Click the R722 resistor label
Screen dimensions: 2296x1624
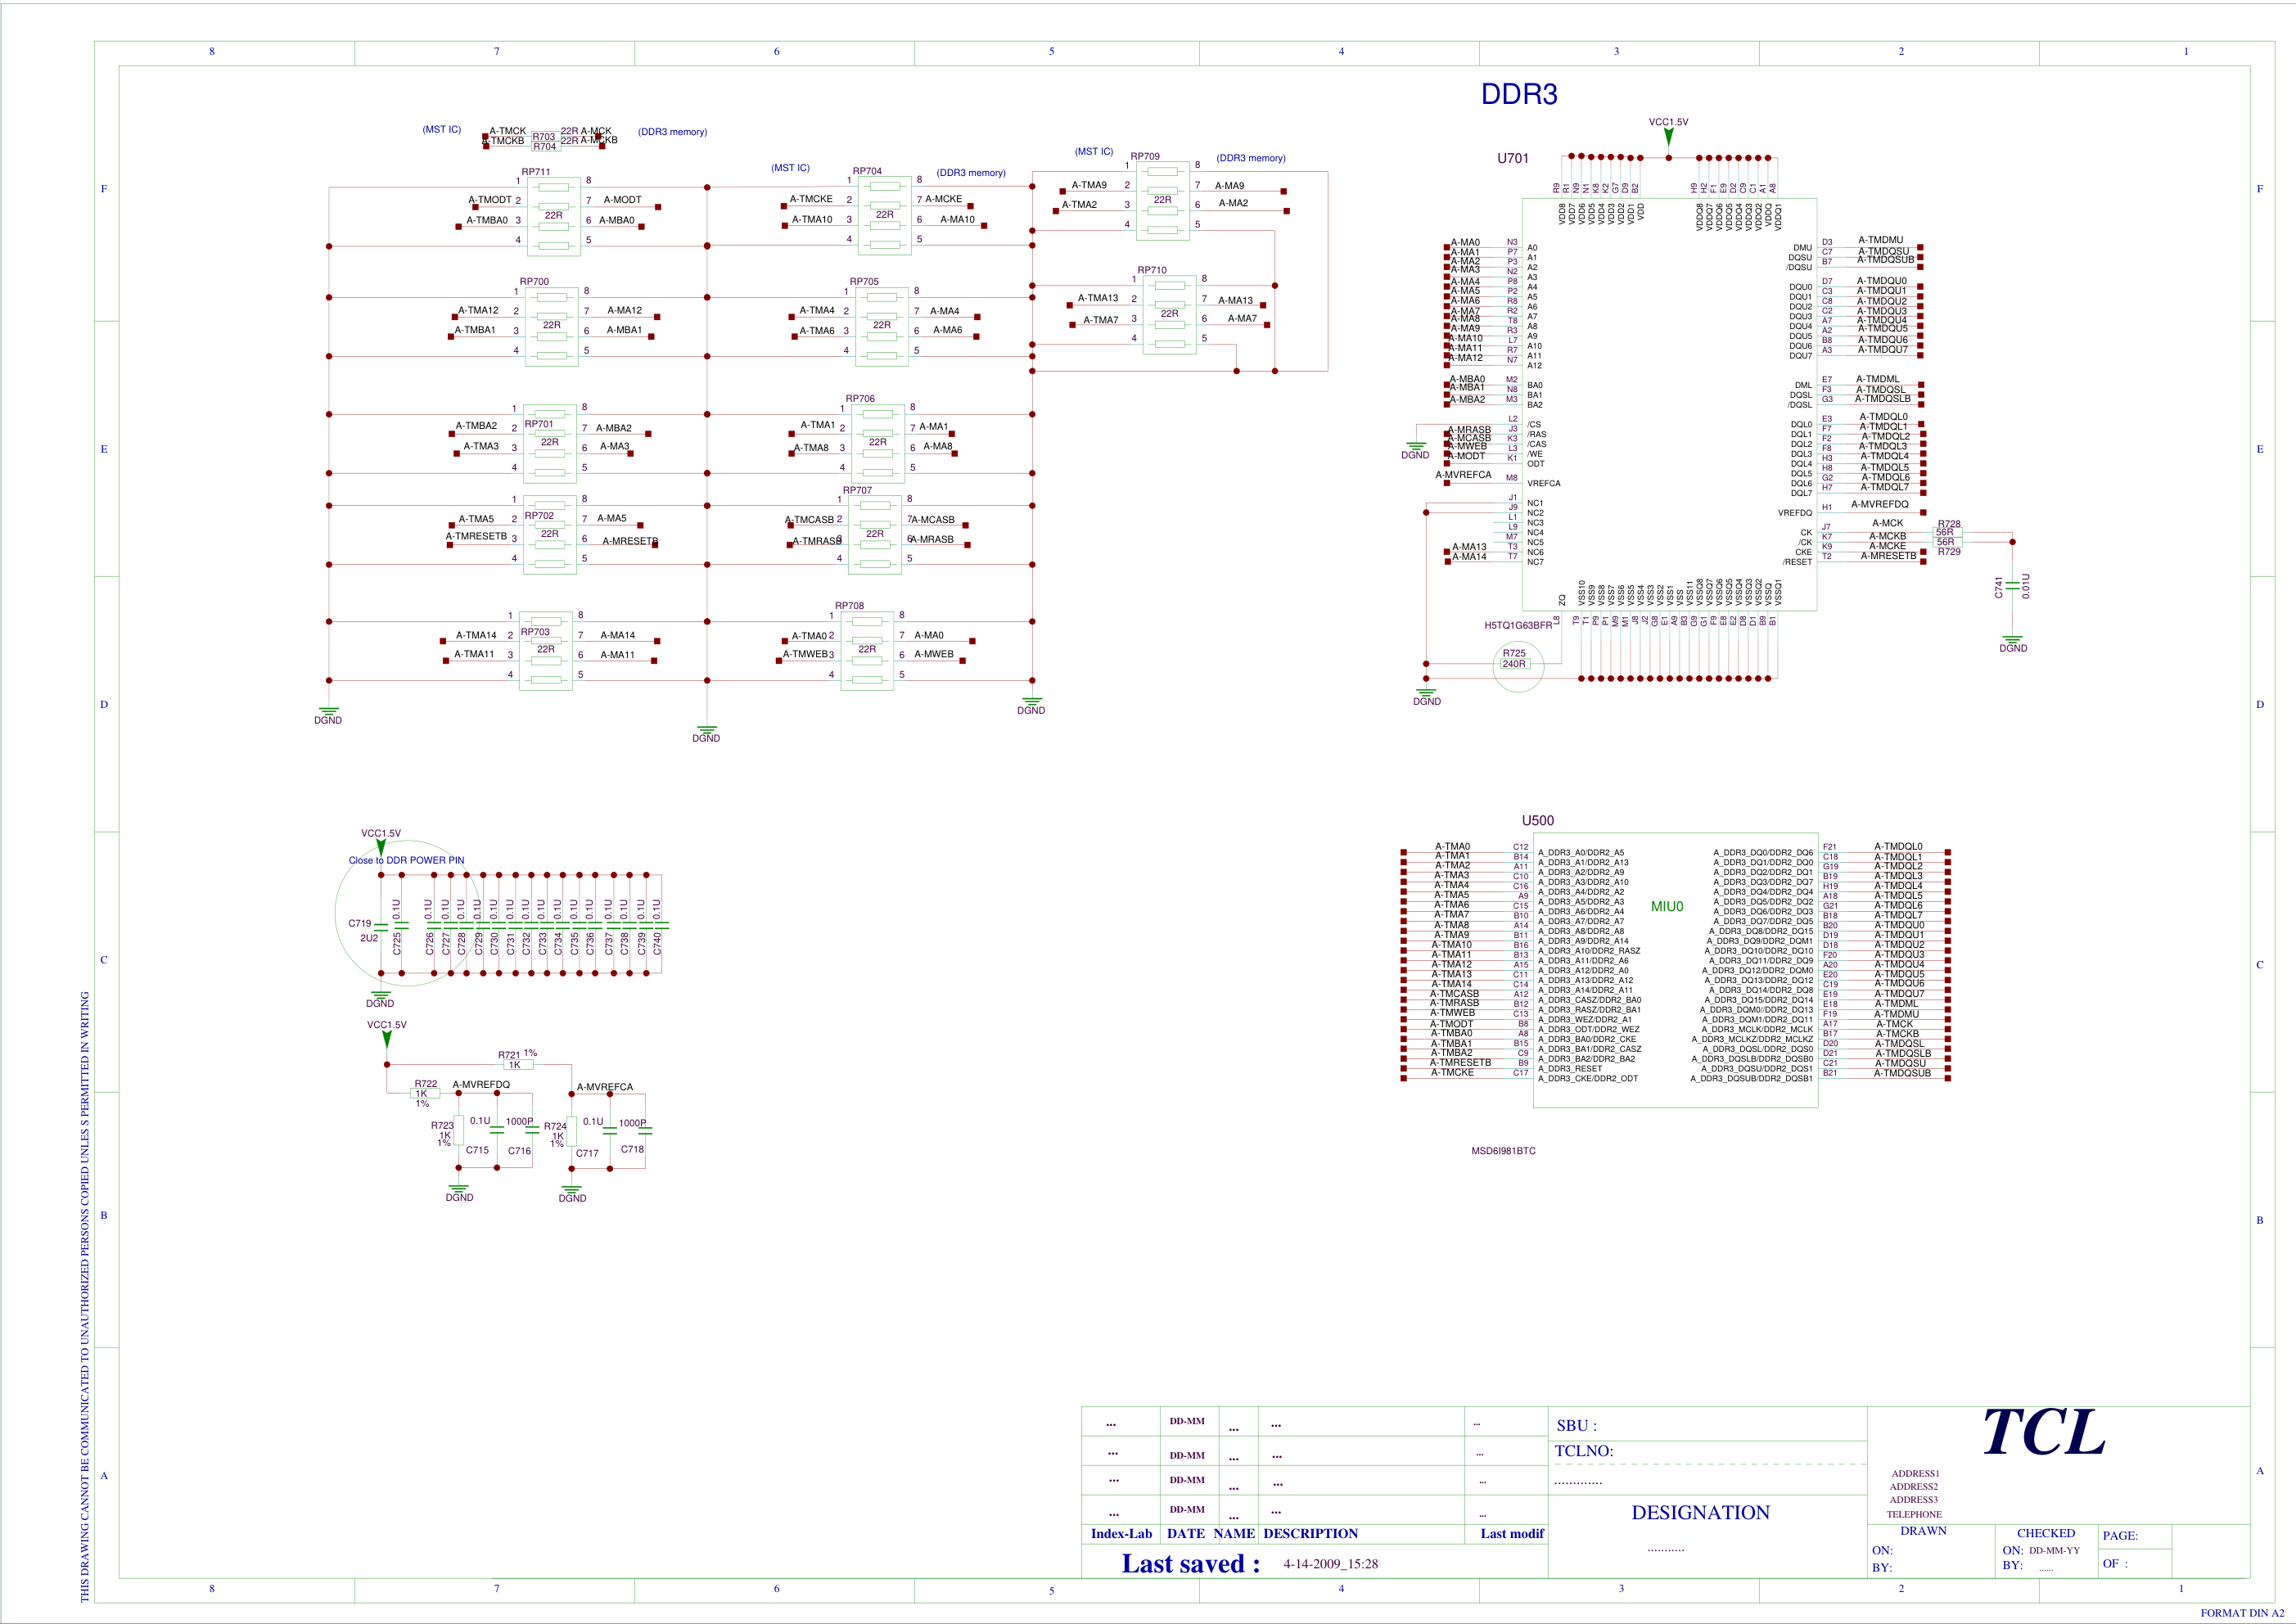pyautogui.click(x=426, y=1084)
